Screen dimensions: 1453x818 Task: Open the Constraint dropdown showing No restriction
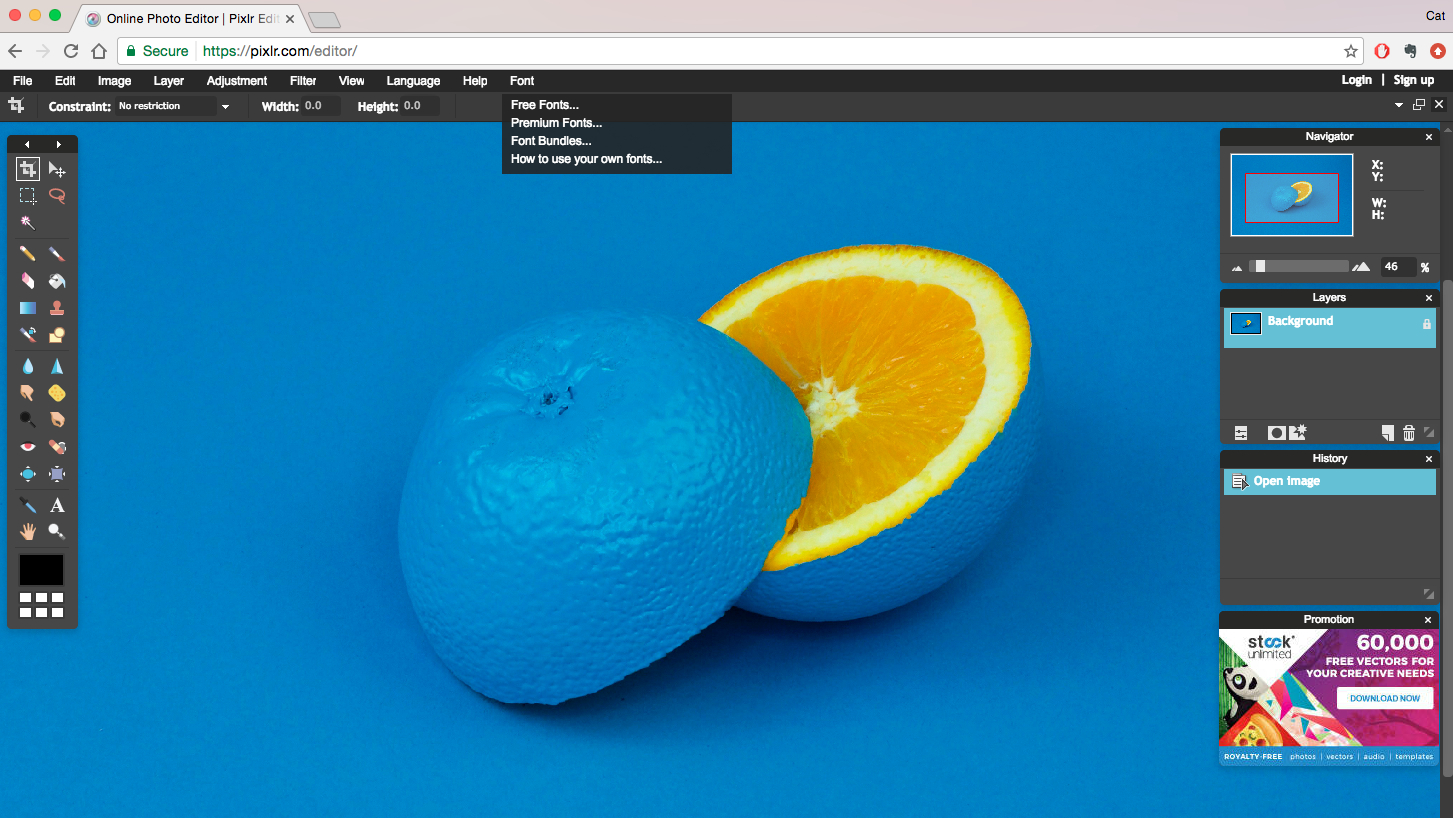[170, 105]
